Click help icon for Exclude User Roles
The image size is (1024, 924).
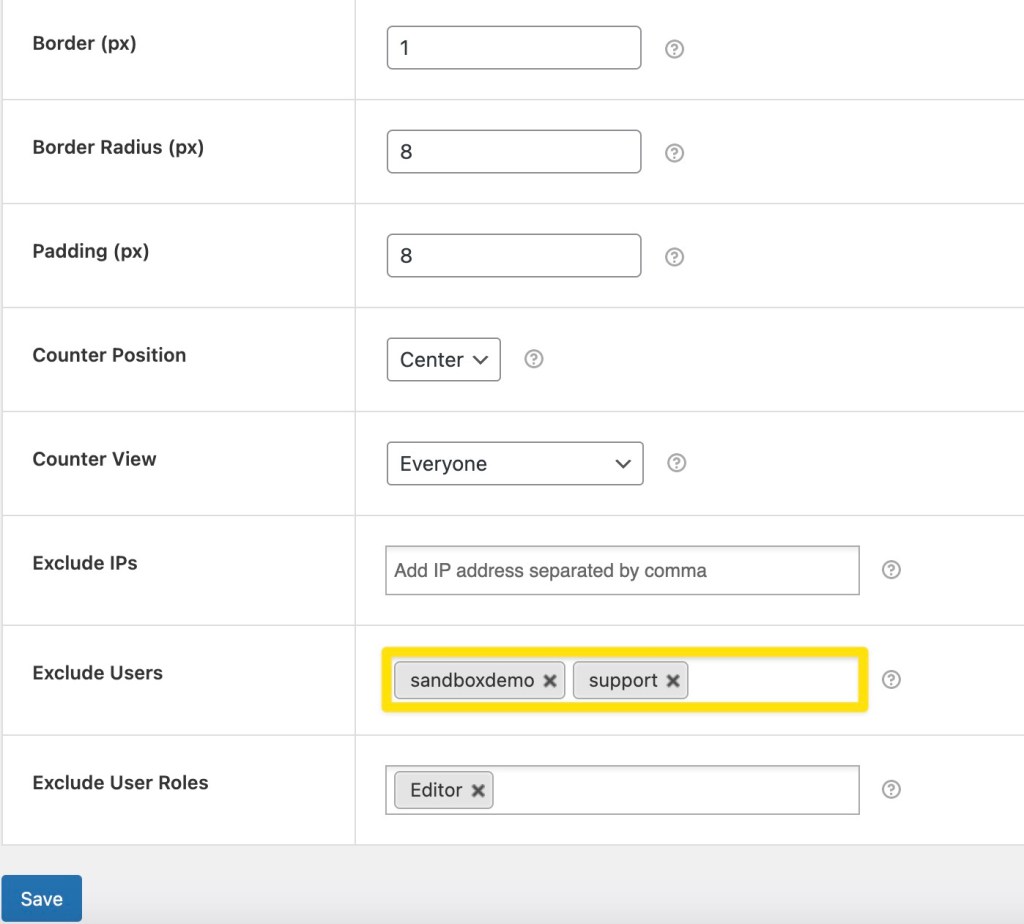891,789
